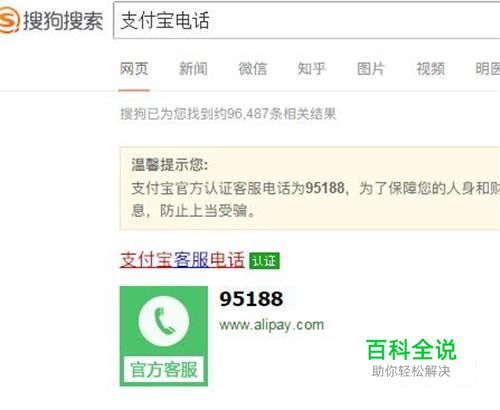This screenshot has width=500, height=410.
Task: Click the search box containing 支付宝电话
Action: coord(307,20)
